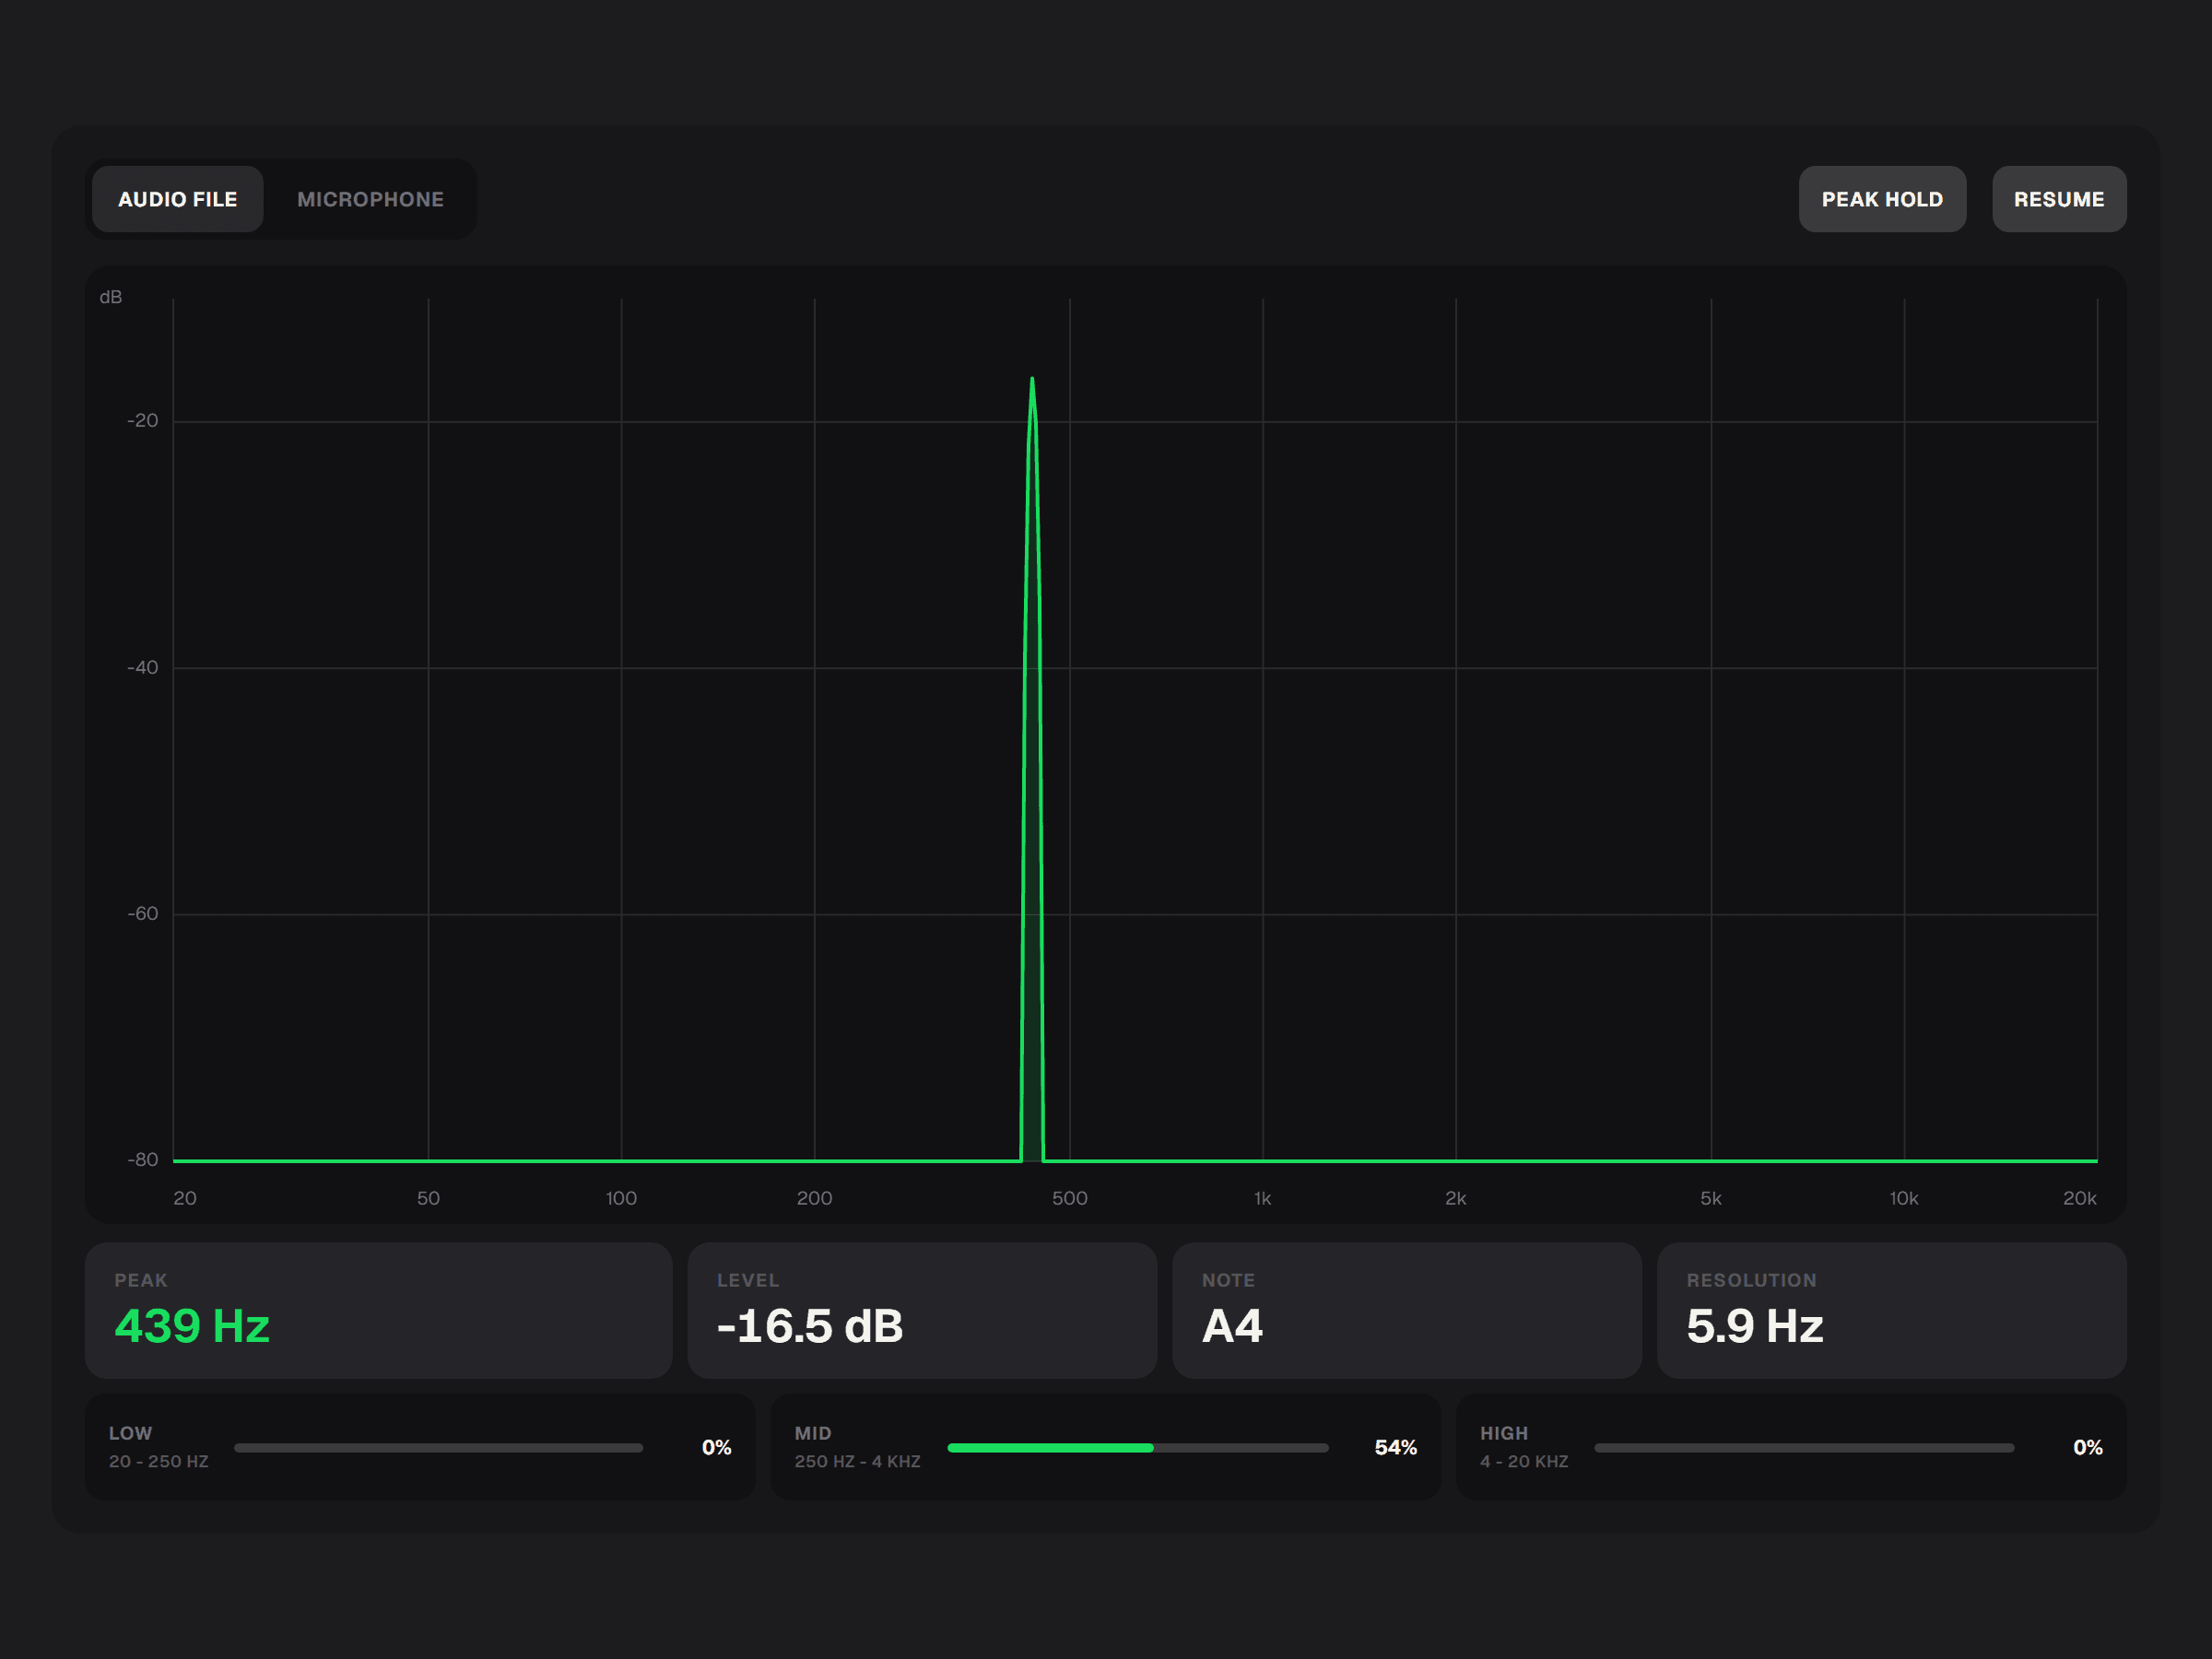Click the 250 HZ - 4 KHZ range label

coord(857,1461)
